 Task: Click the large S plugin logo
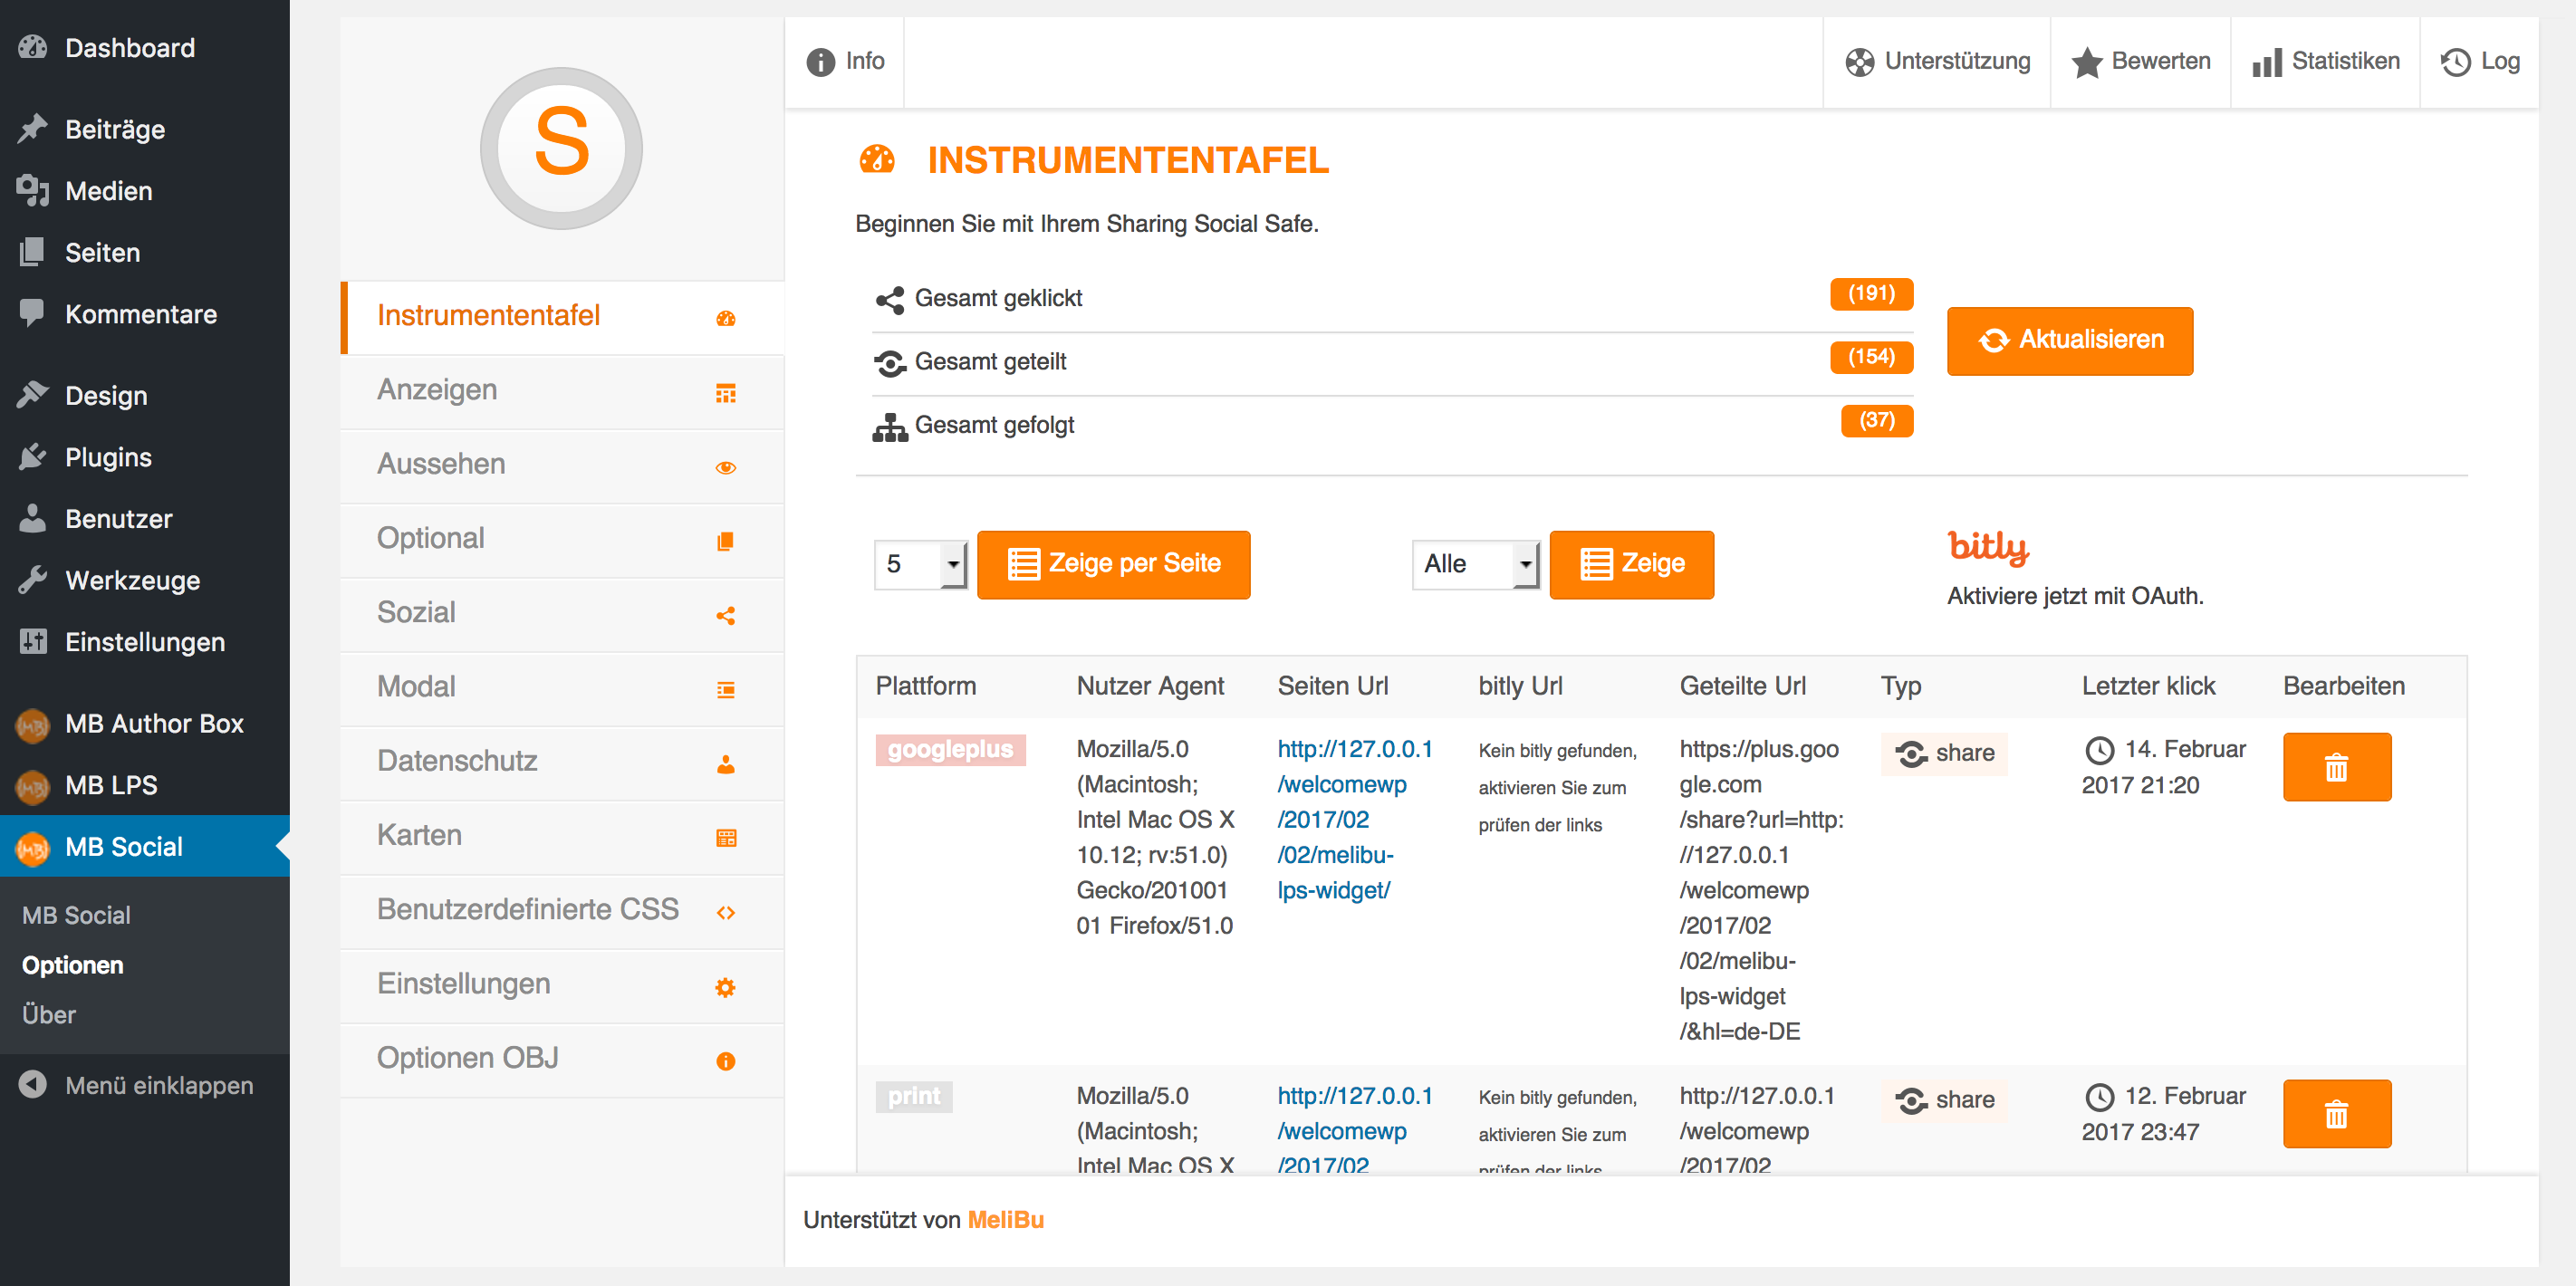coord(561,148)
